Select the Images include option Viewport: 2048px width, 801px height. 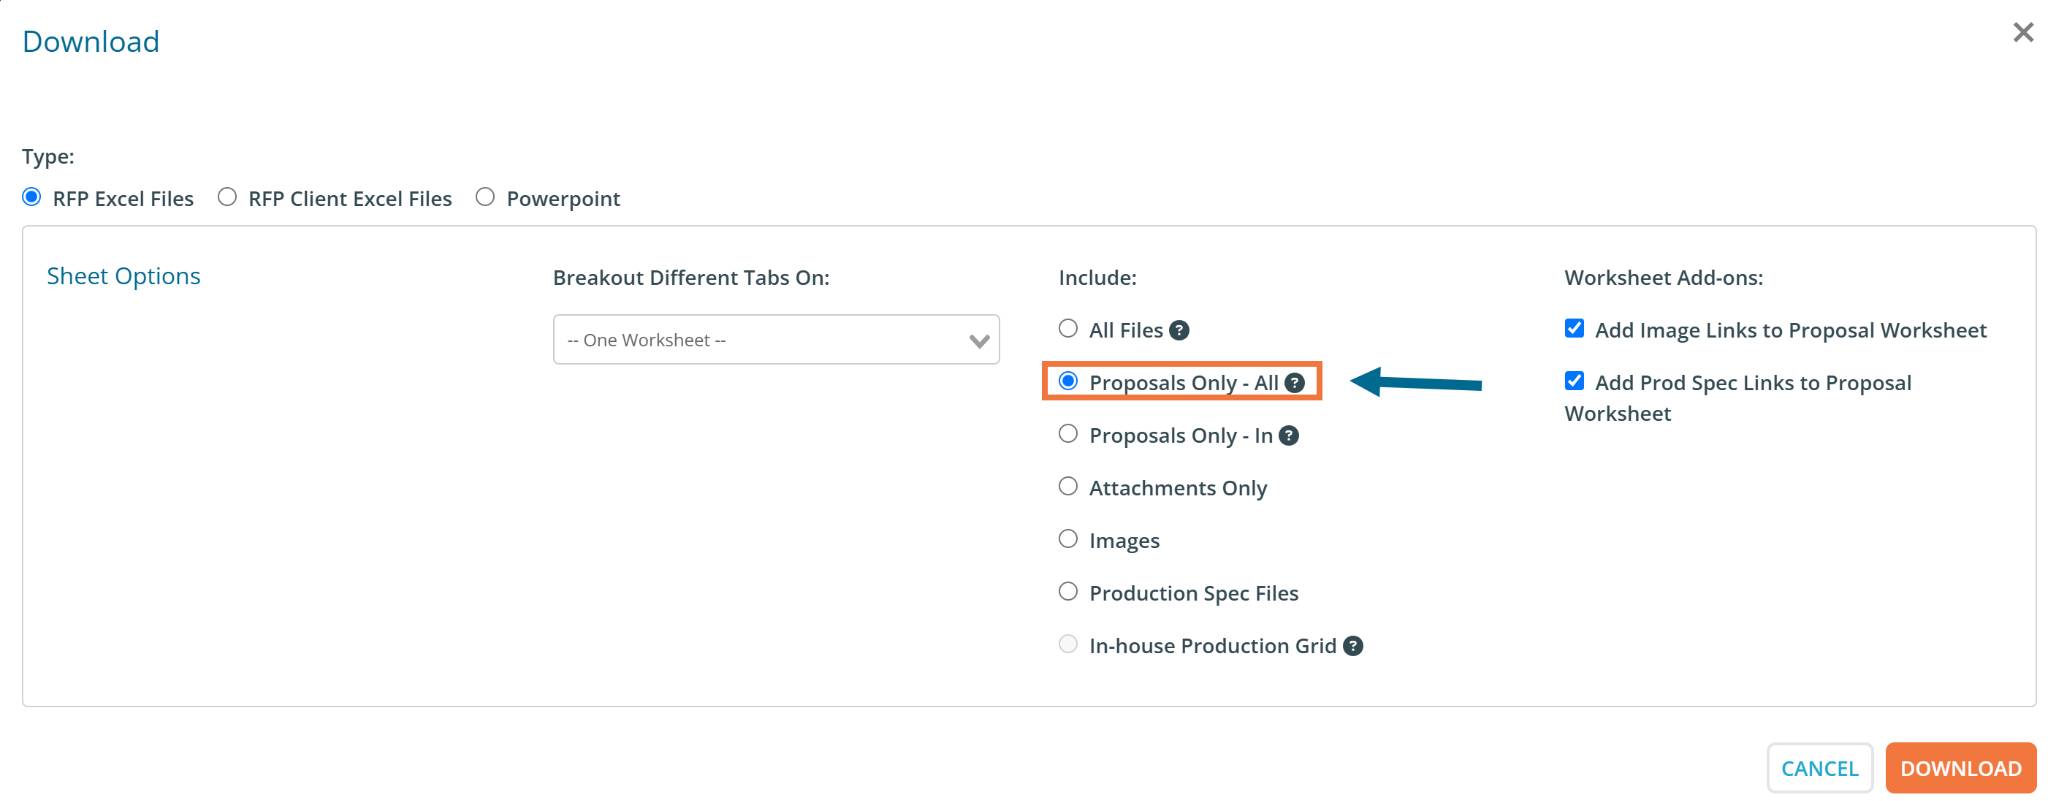click(x=1068, y=539)
